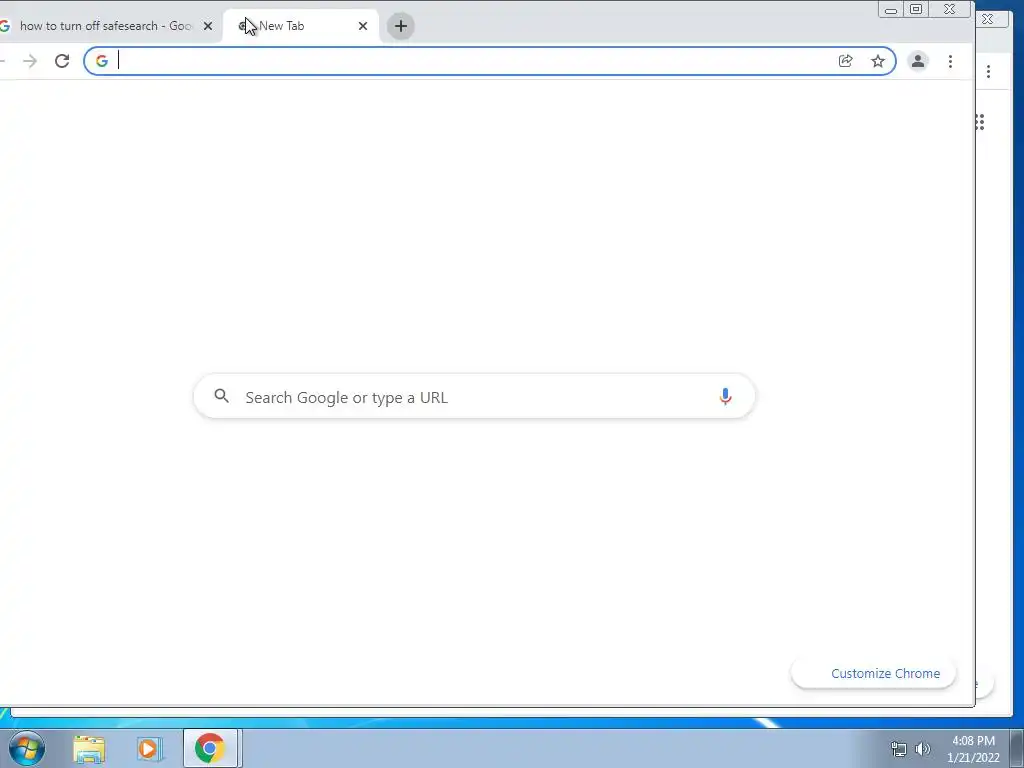This screenshot has width=1024, height=768.
Task: Open the apps grid in background window
Action: tap(980, 122)
